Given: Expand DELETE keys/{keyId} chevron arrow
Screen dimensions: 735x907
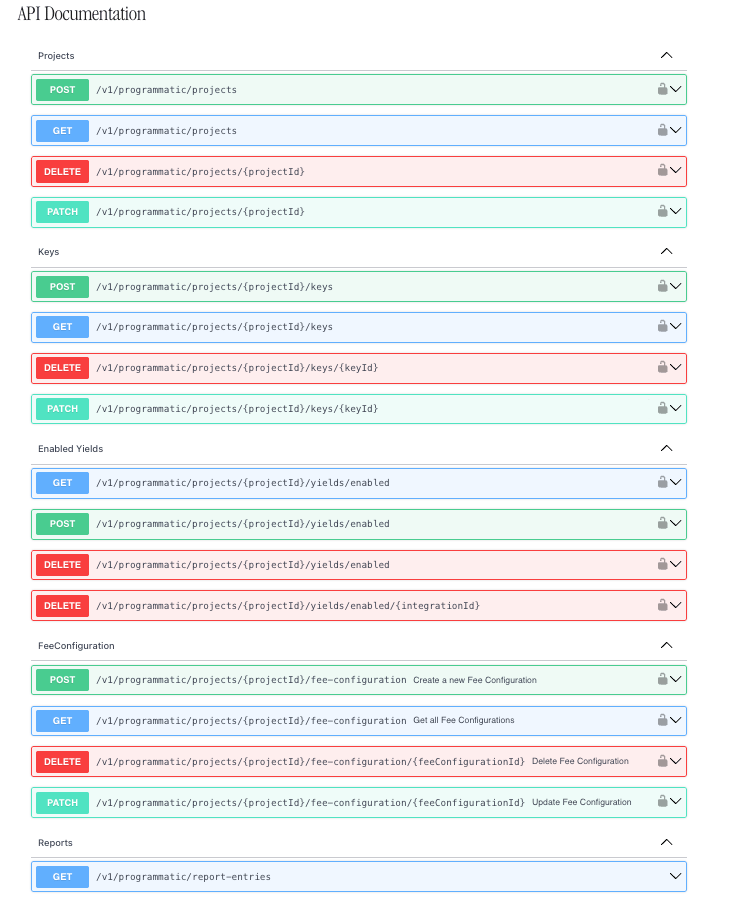Looking at the screenshot, I should pyautogui.click(x=675, y=367).
